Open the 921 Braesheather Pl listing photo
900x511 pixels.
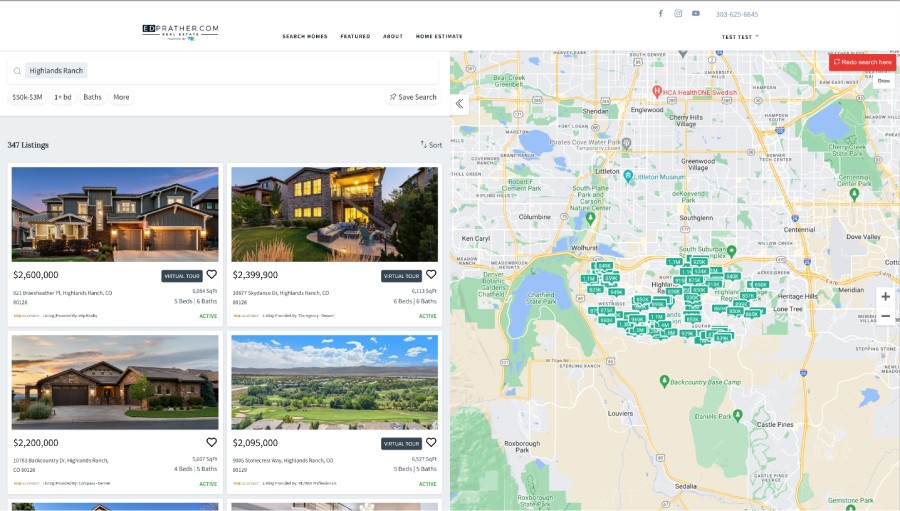pos(115,214)
